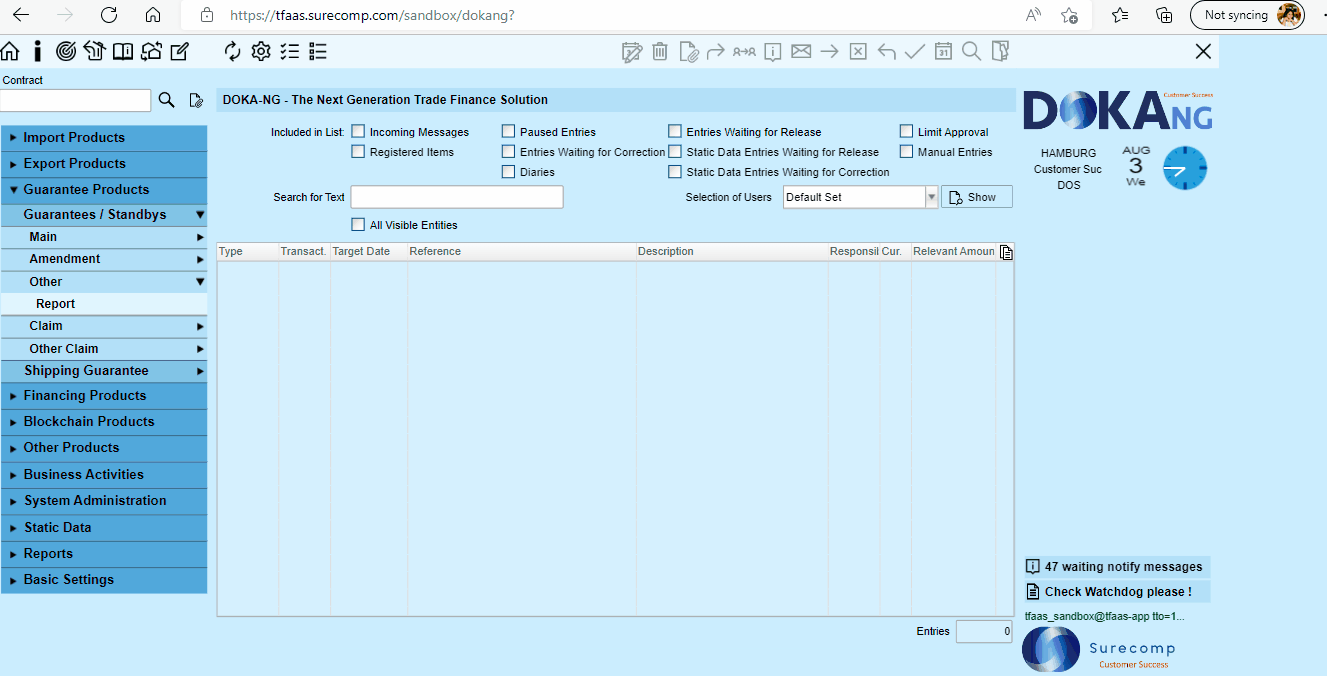Screen dimensions: 1327x676
Task: Expand the Amendment submenu
Action: (104, 259)
